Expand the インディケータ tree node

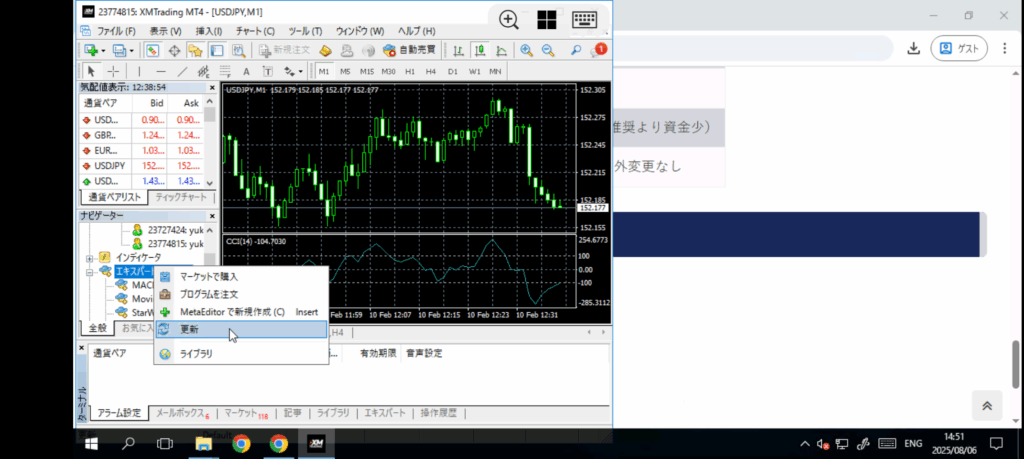pos(90,258)
